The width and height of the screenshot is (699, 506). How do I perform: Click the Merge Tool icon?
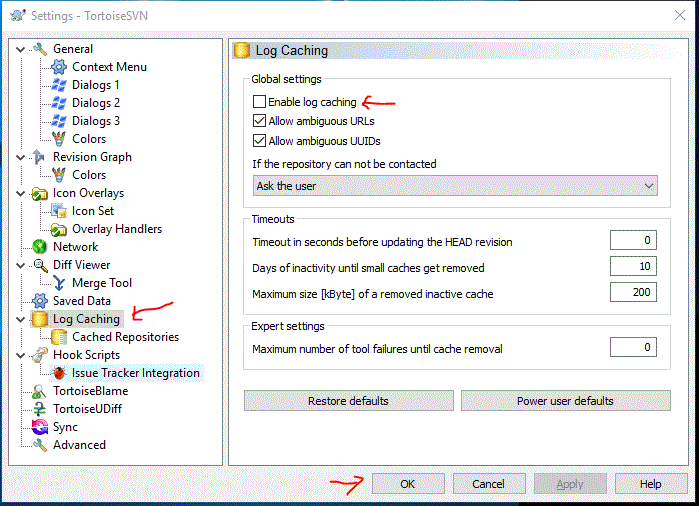[x=59, y=283]
